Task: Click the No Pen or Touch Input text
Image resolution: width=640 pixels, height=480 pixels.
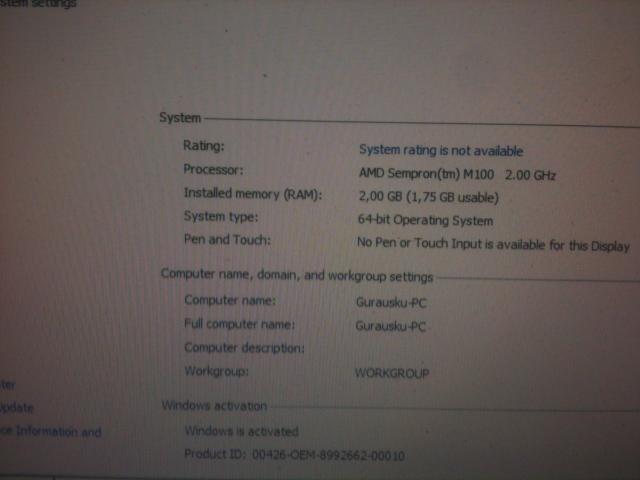Action: tap(493, 244)
